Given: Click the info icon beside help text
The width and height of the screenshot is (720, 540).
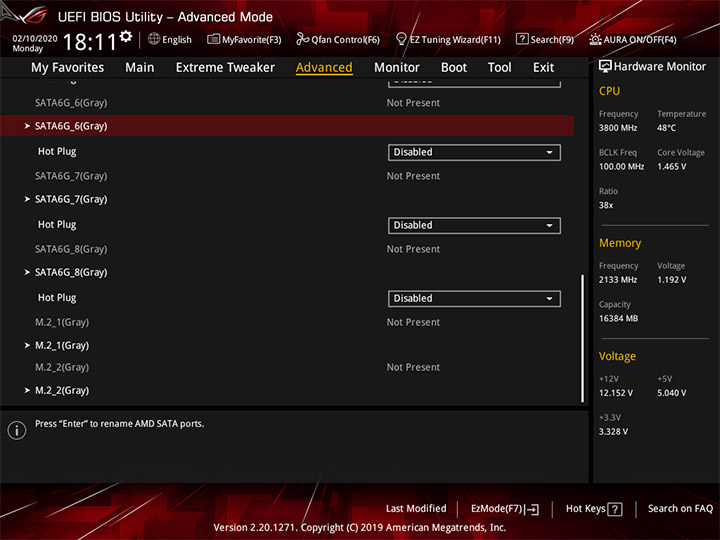Looking at the screenshot, I should pyautogui.click(x=17, y=430).
